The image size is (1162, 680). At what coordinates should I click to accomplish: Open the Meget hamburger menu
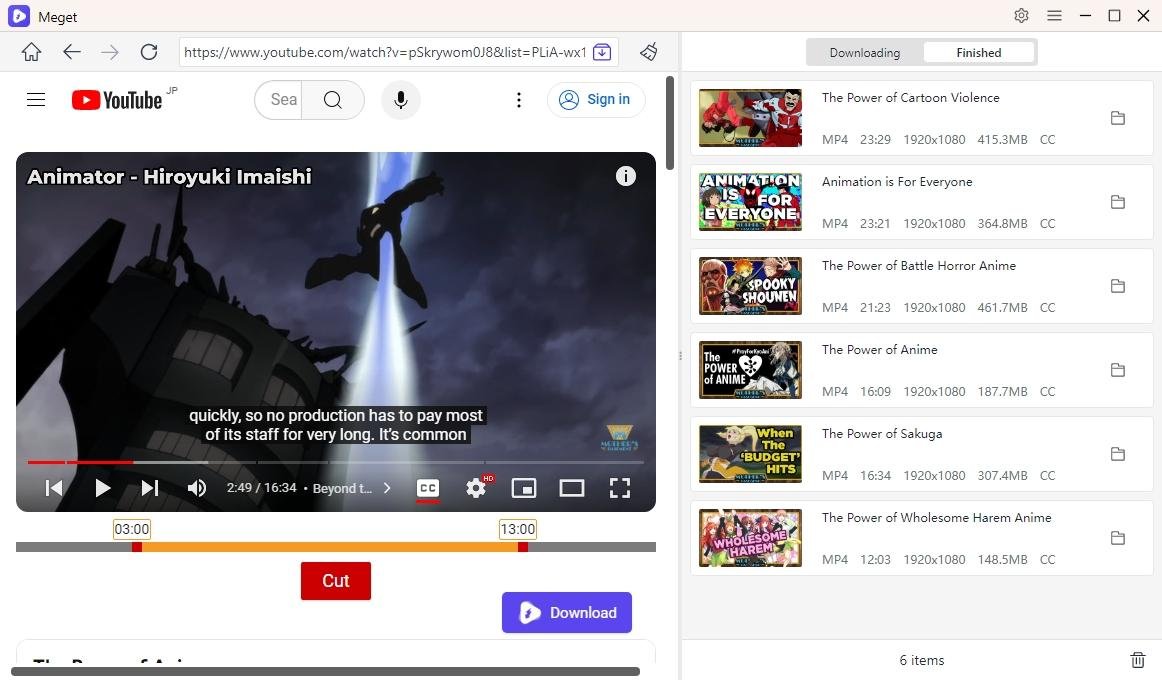(1054, 16)
